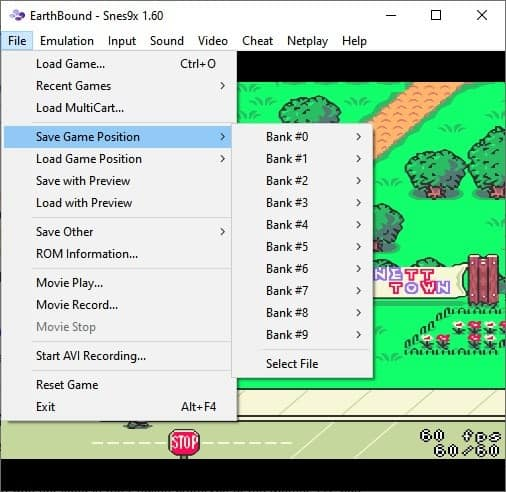The height and width of the screenshot is (492, 506).
Task: Click Exit in the File menu
Action: pos(118,407)
